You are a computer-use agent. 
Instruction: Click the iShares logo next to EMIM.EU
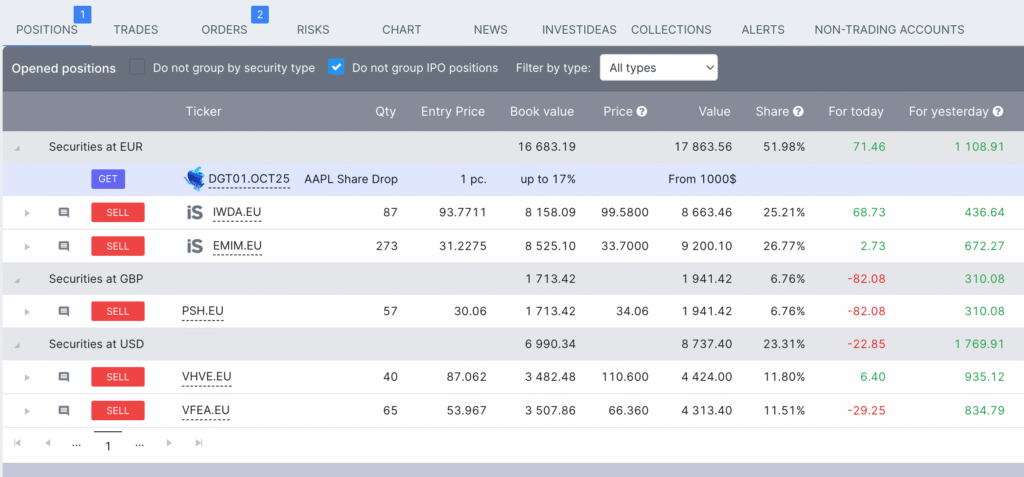[195, 246]
